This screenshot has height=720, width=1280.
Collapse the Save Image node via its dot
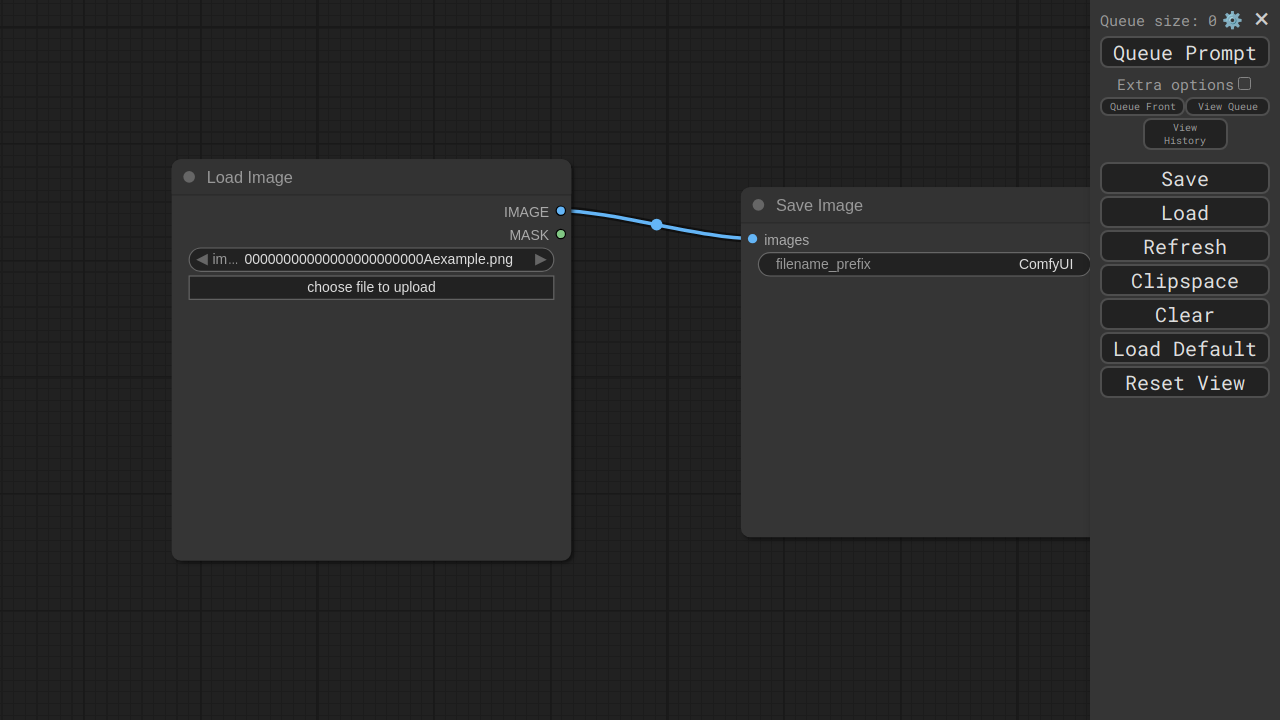[758, 205]
